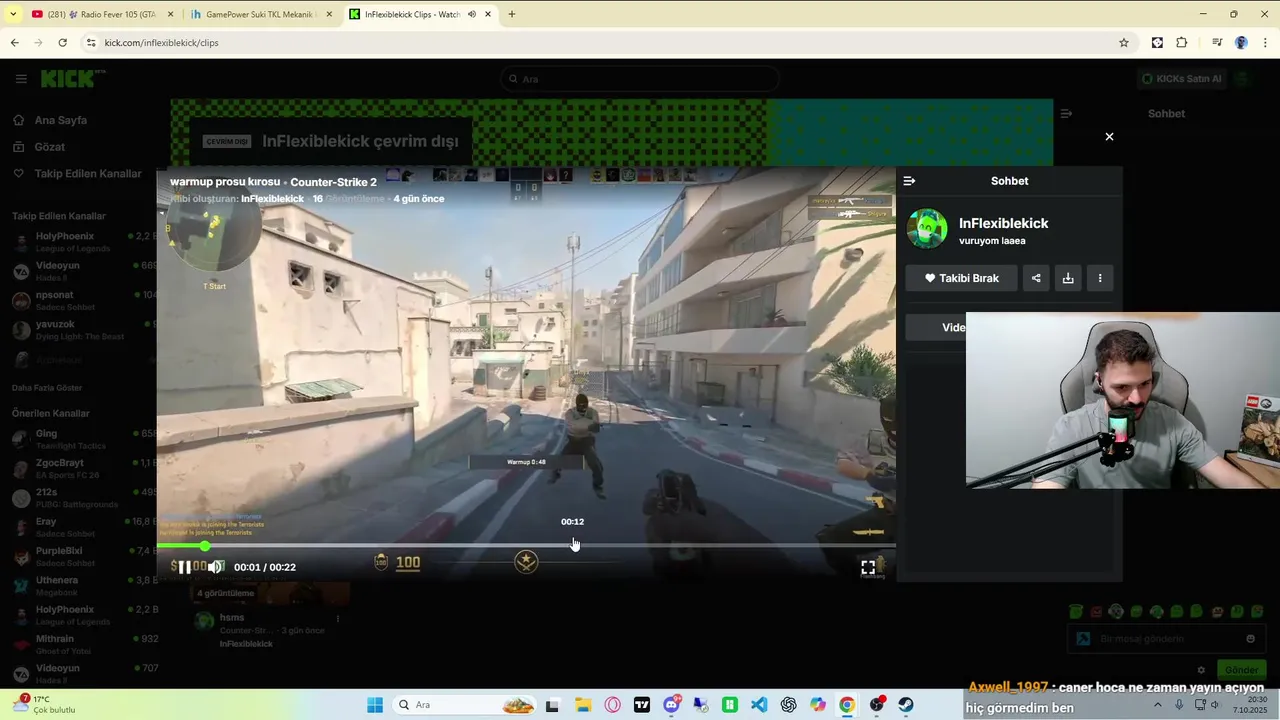View site information icon in address bar
Image resolution: width=1280 pixels, height=720 pixels.
click(91, 43)
